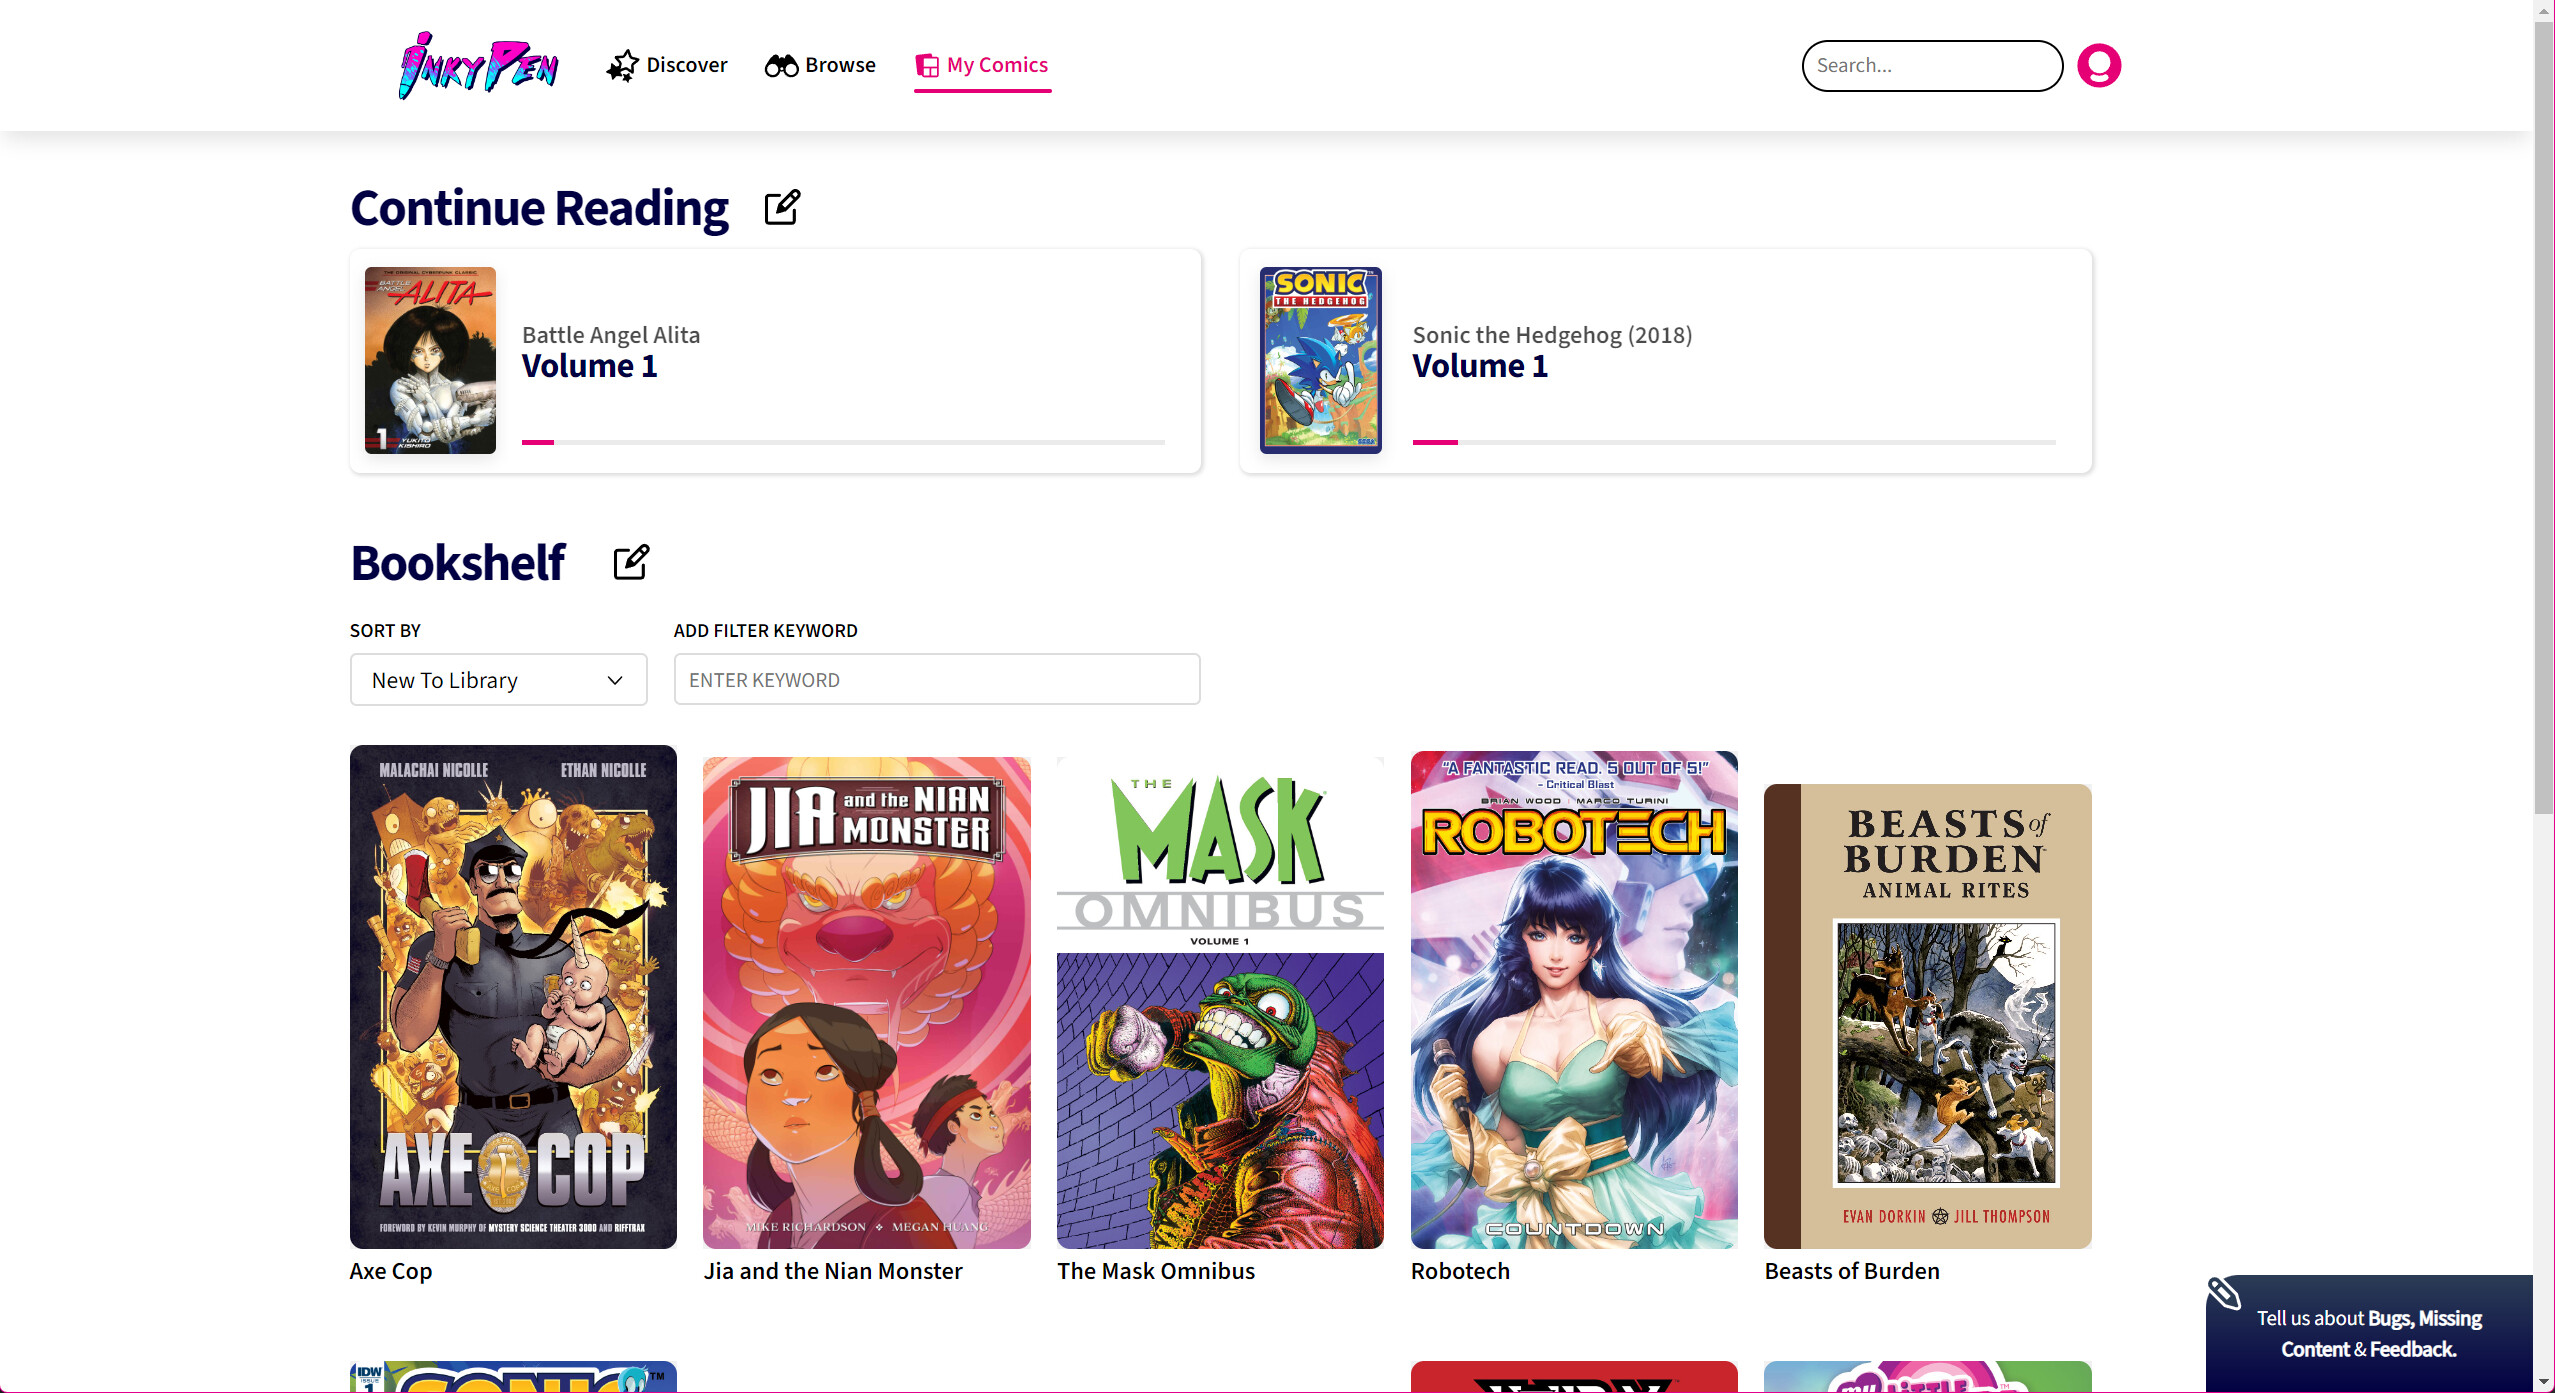
Task: Open Sonic the Hedgehog cover thumbnail
Action: tap(1321, 360)
